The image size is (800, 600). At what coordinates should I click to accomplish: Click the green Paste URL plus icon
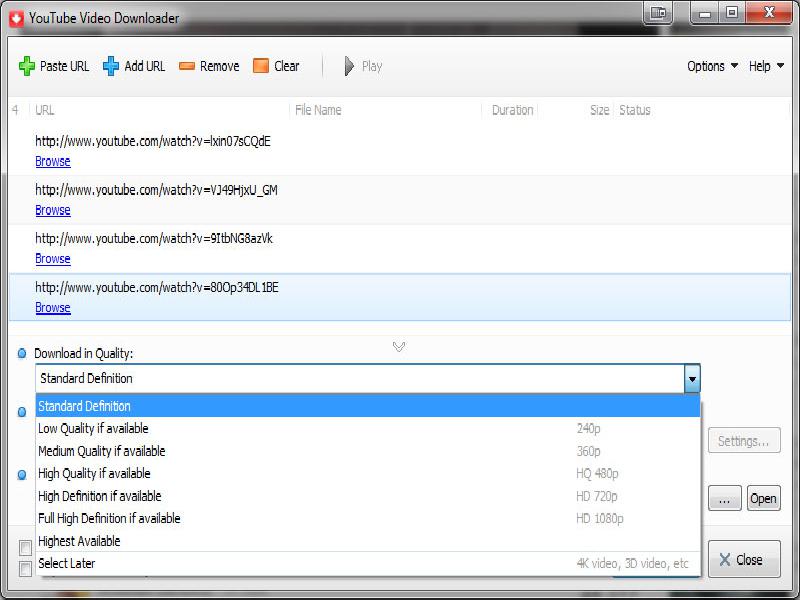(27, 66)
